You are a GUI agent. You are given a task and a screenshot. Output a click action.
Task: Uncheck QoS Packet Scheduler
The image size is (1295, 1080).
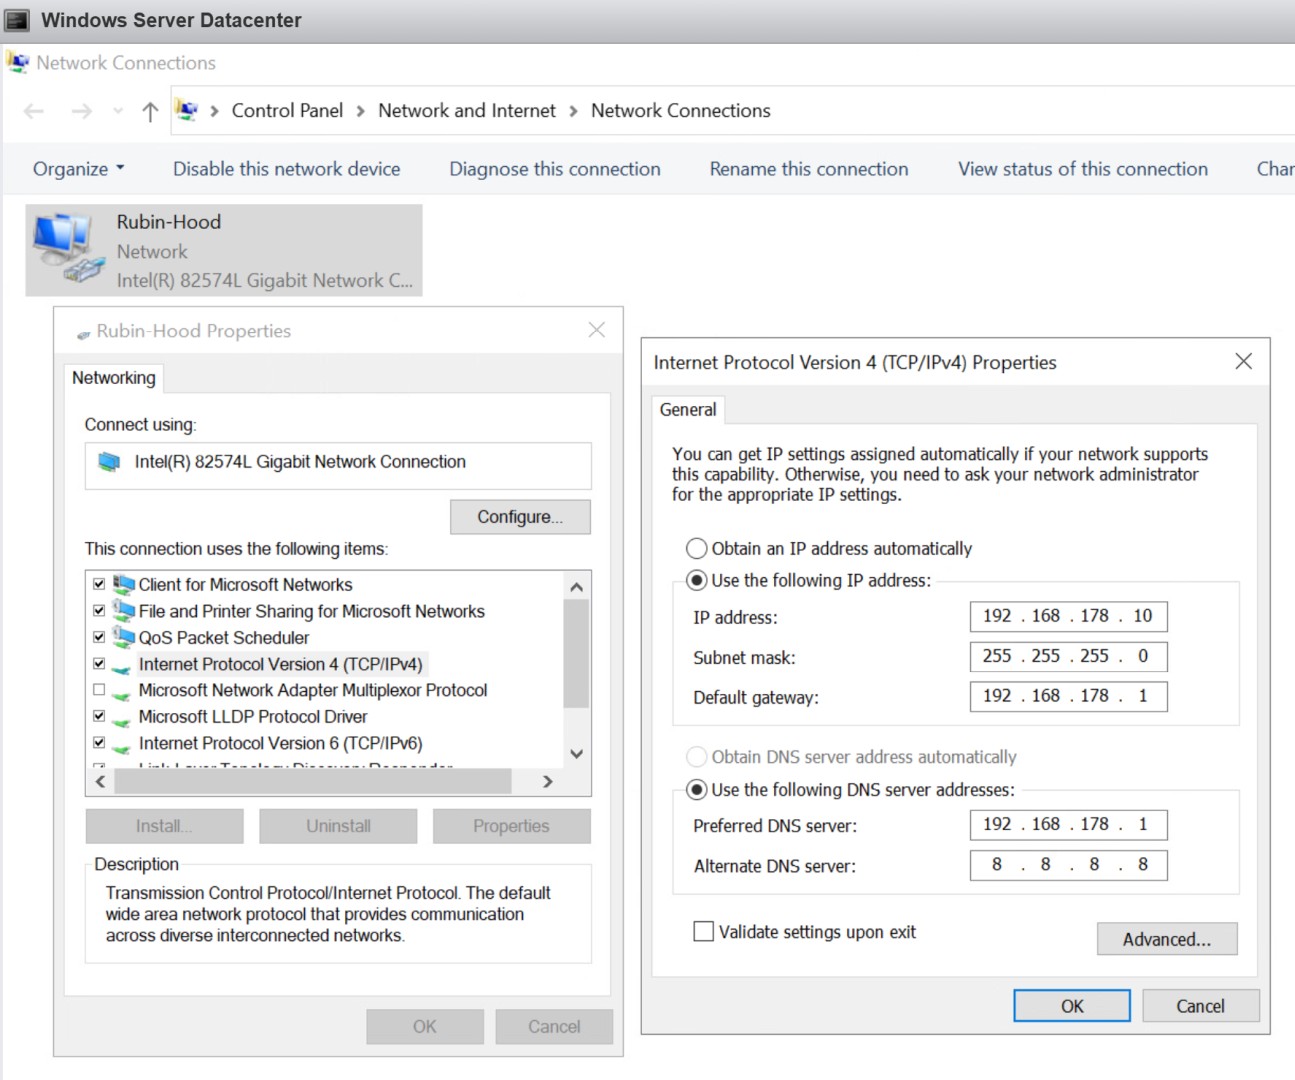click(99, 637)
